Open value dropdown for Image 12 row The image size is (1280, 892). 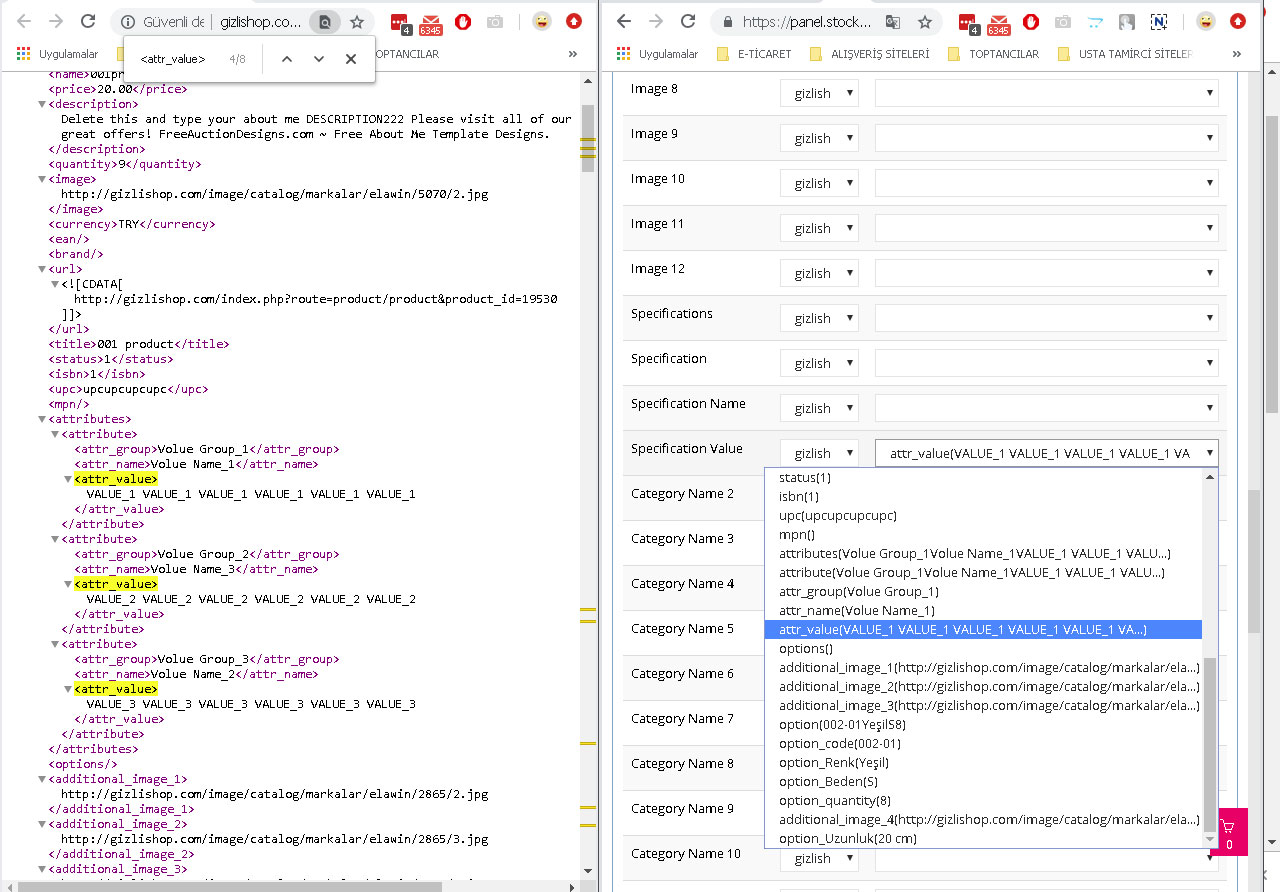tap(1046, 273)
